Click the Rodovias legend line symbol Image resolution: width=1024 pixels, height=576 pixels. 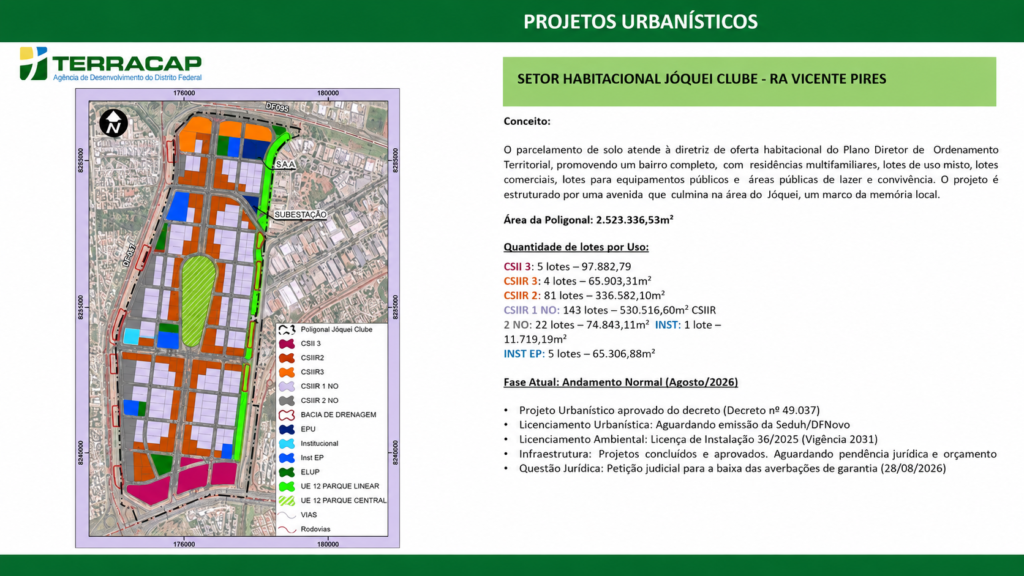pyautogui.click(x=287, y=530)
